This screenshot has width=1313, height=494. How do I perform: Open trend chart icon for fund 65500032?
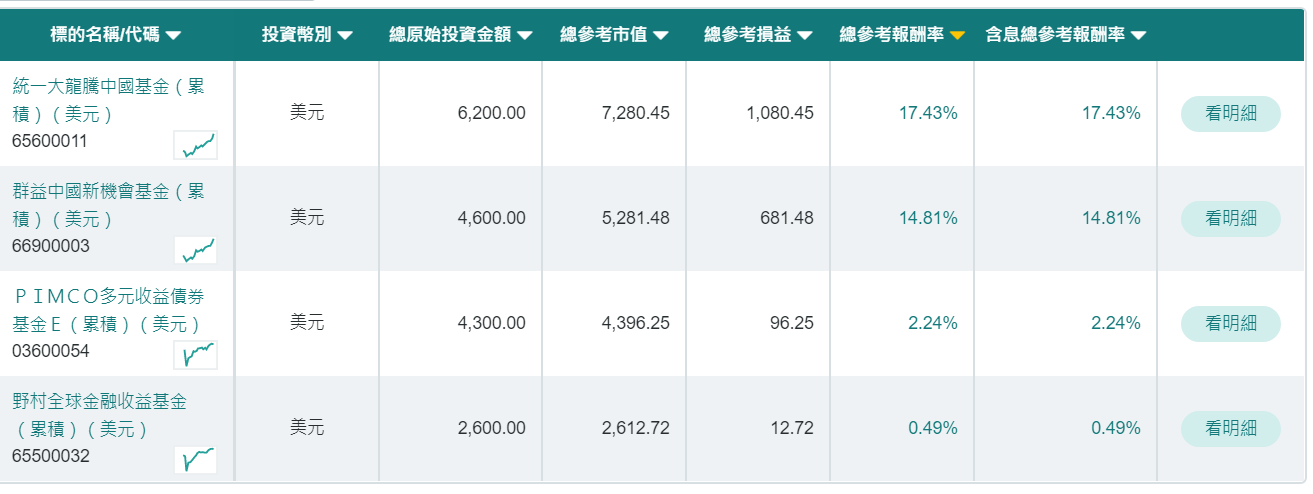[195, 460]
